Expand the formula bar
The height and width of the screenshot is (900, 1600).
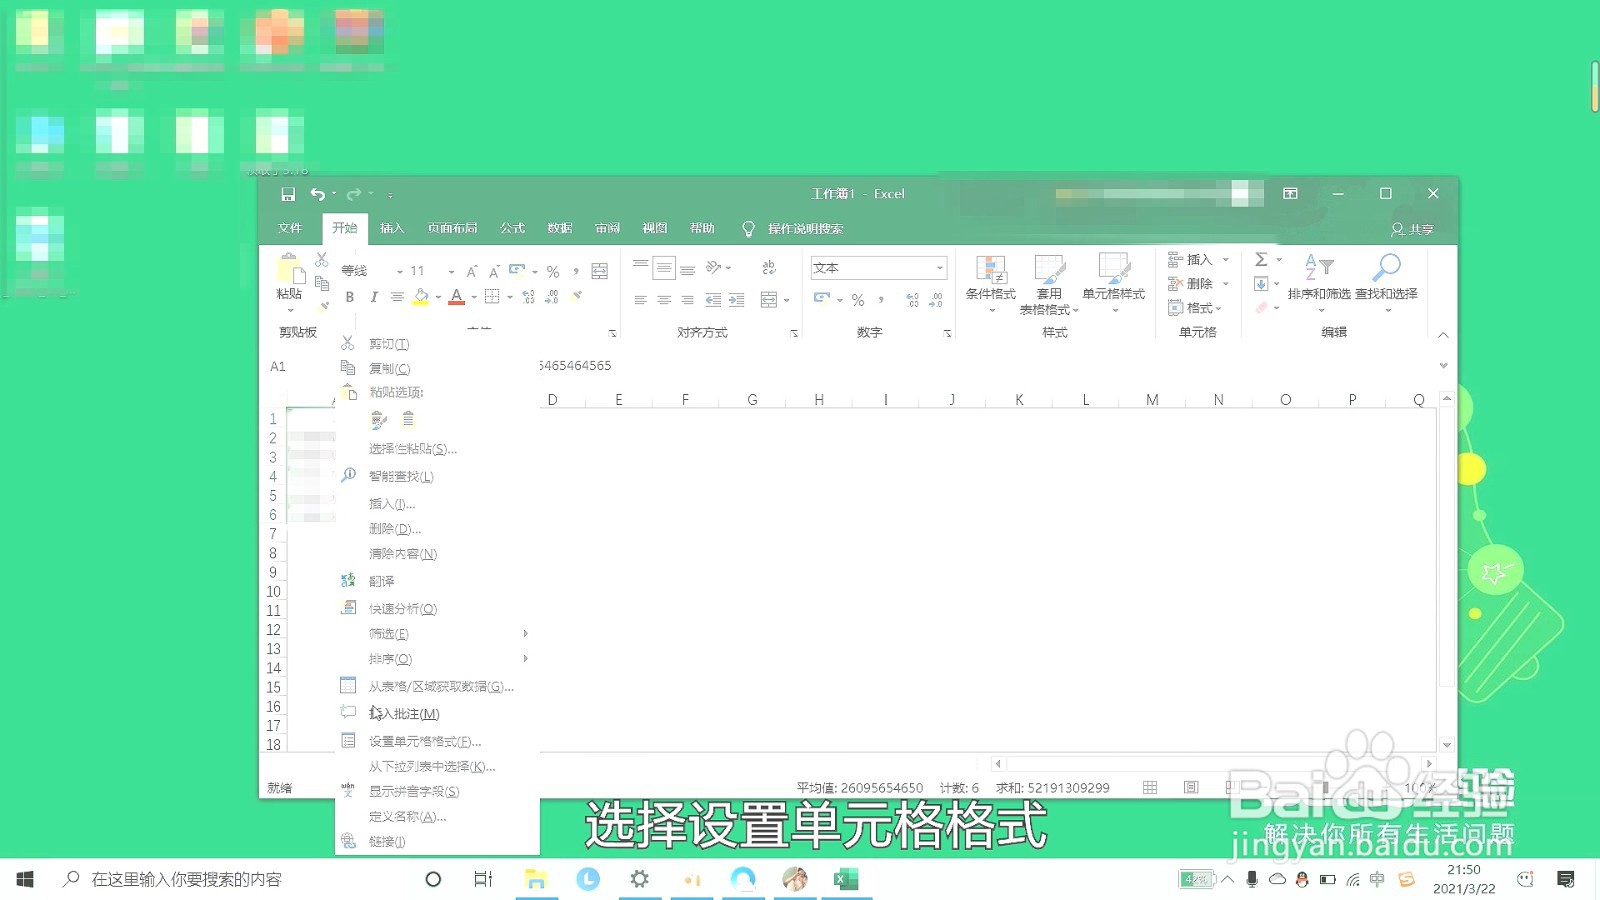click(1443, 366)
